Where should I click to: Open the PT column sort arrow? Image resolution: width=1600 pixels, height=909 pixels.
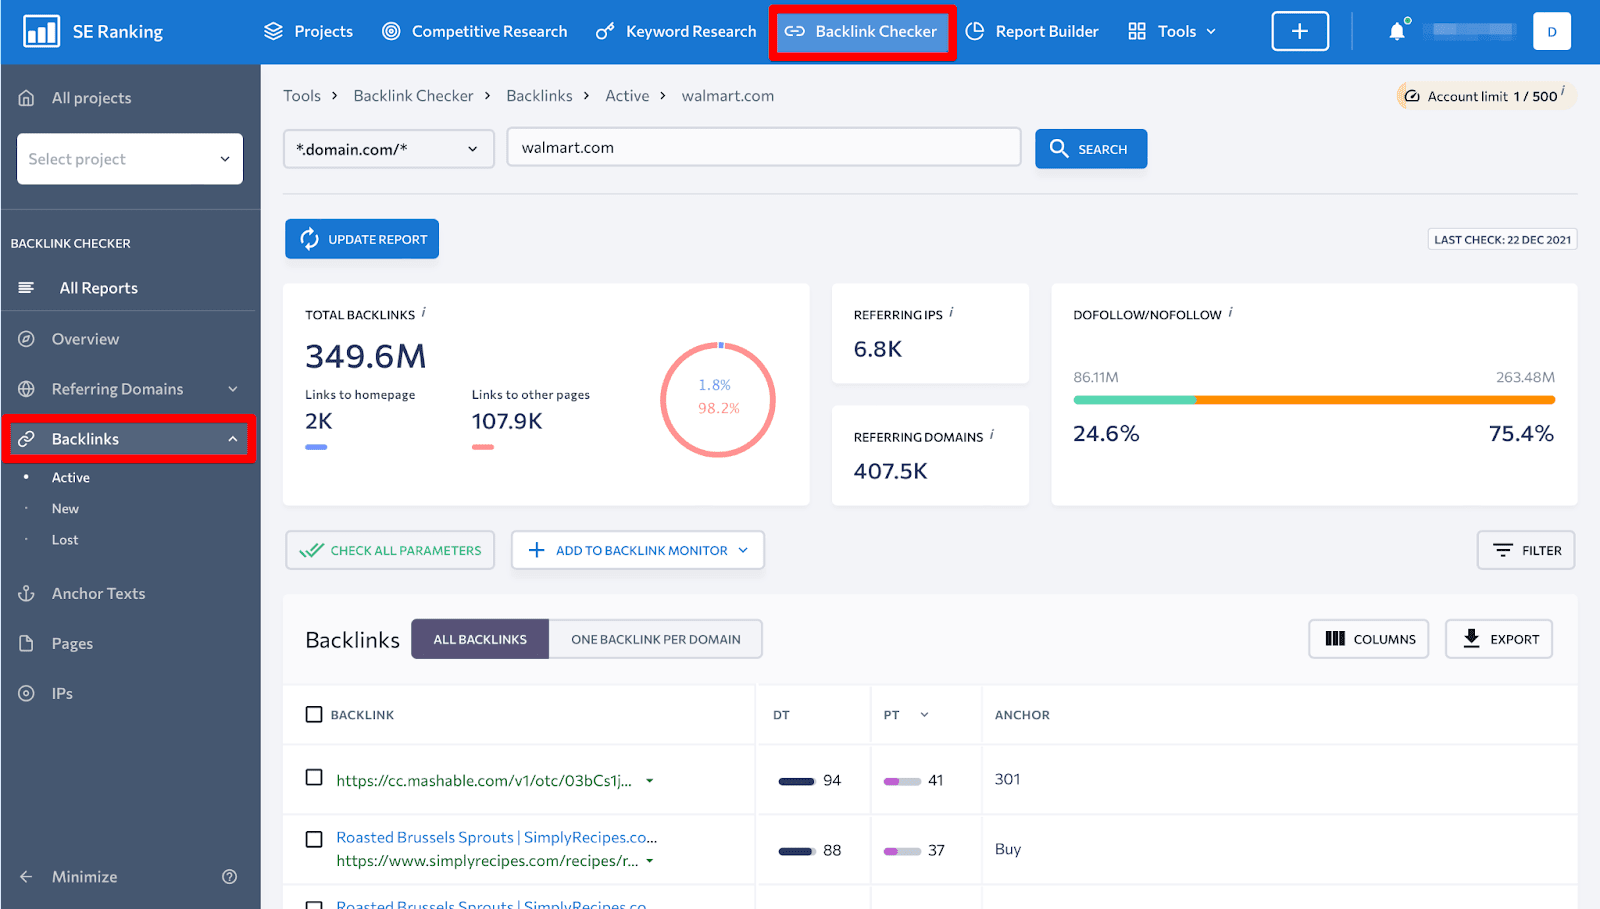click(x=924, y=715)
